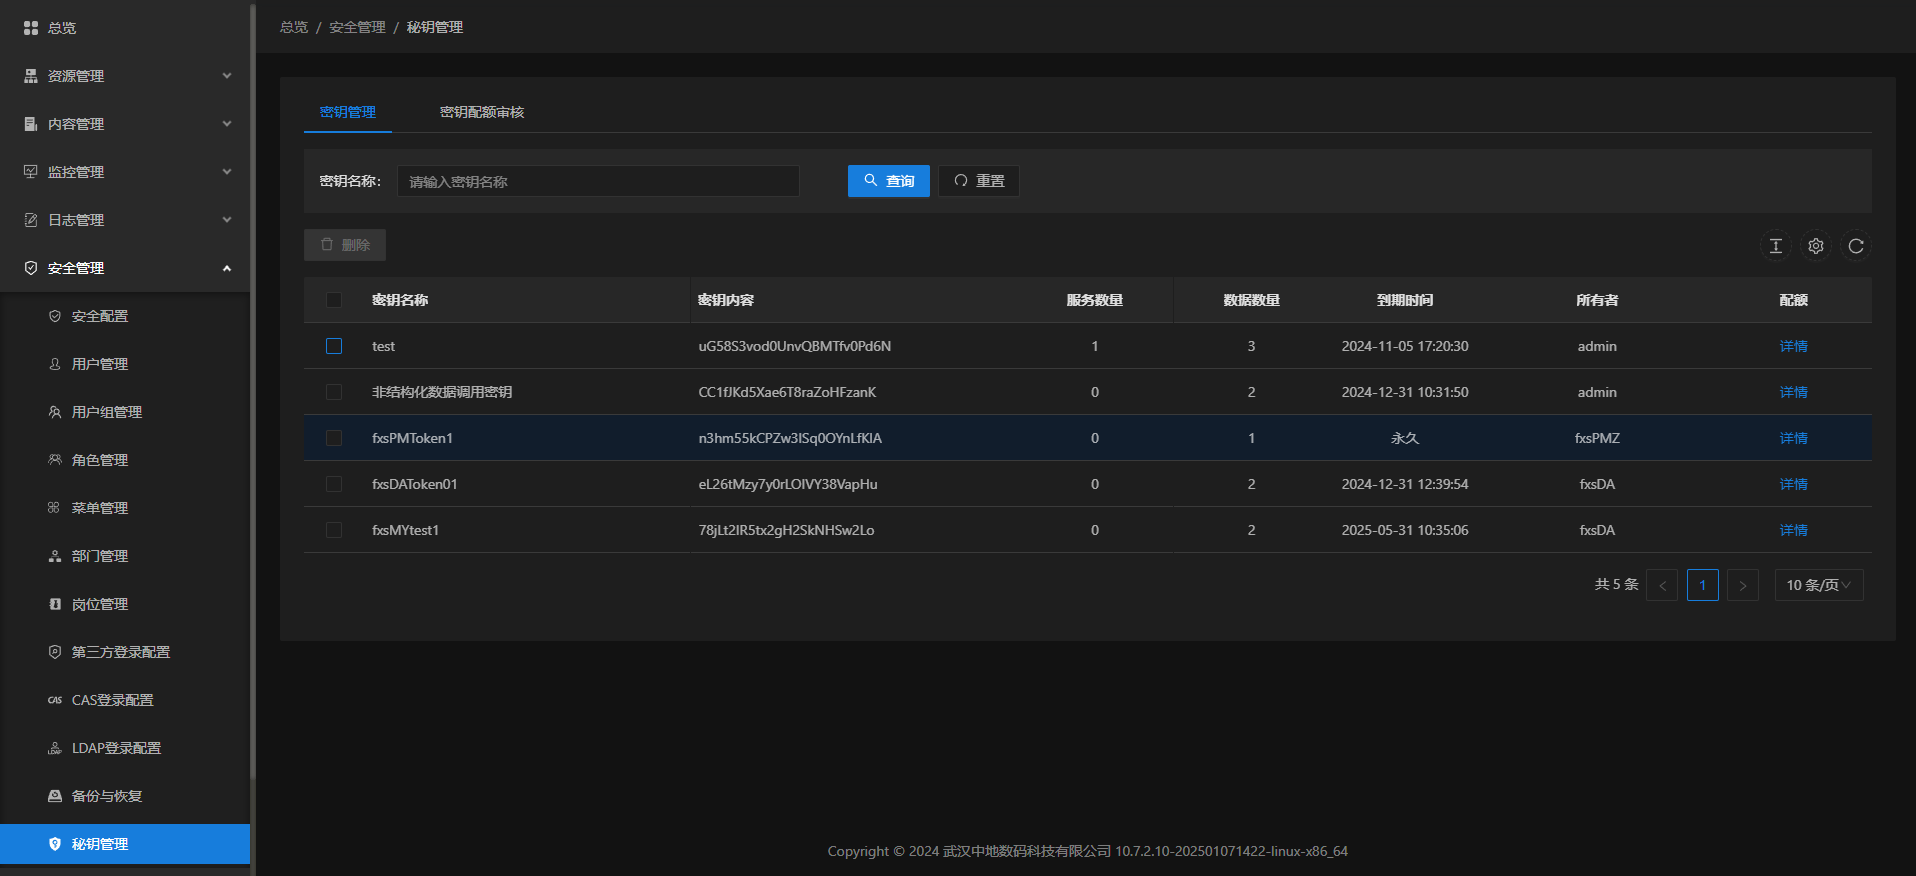Expand the 监控管理 menu arrow
Image resolution: width=1916 pixels, height=876 pixels.
click(x=227, y=172)
